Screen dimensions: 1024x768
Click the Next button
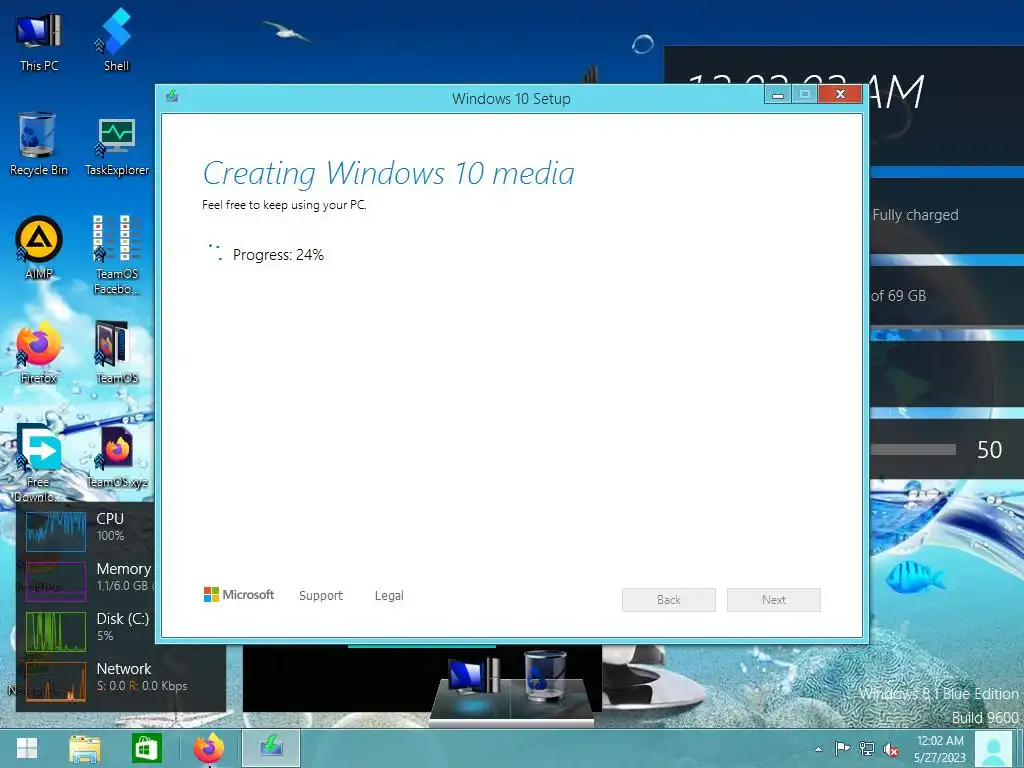pyautogui.click(x=774, y=600)
